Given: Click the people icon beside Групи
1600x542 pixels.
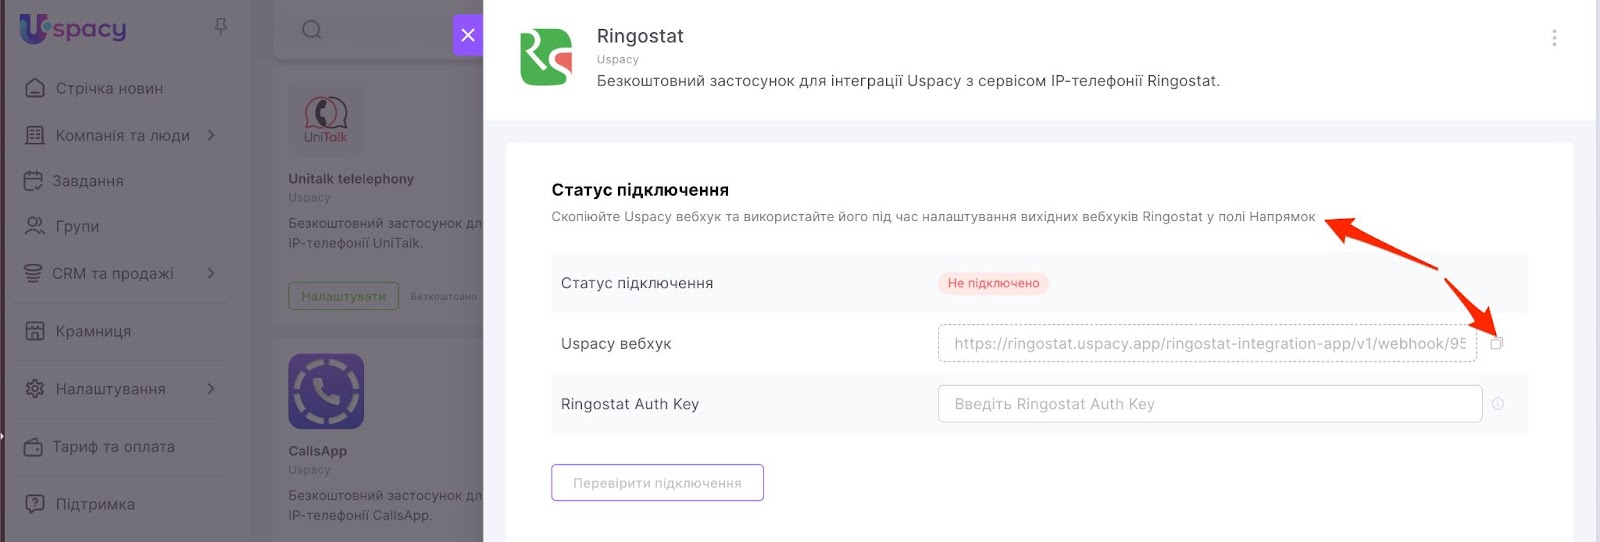Looking at the screenshot, I should [35, 226].
